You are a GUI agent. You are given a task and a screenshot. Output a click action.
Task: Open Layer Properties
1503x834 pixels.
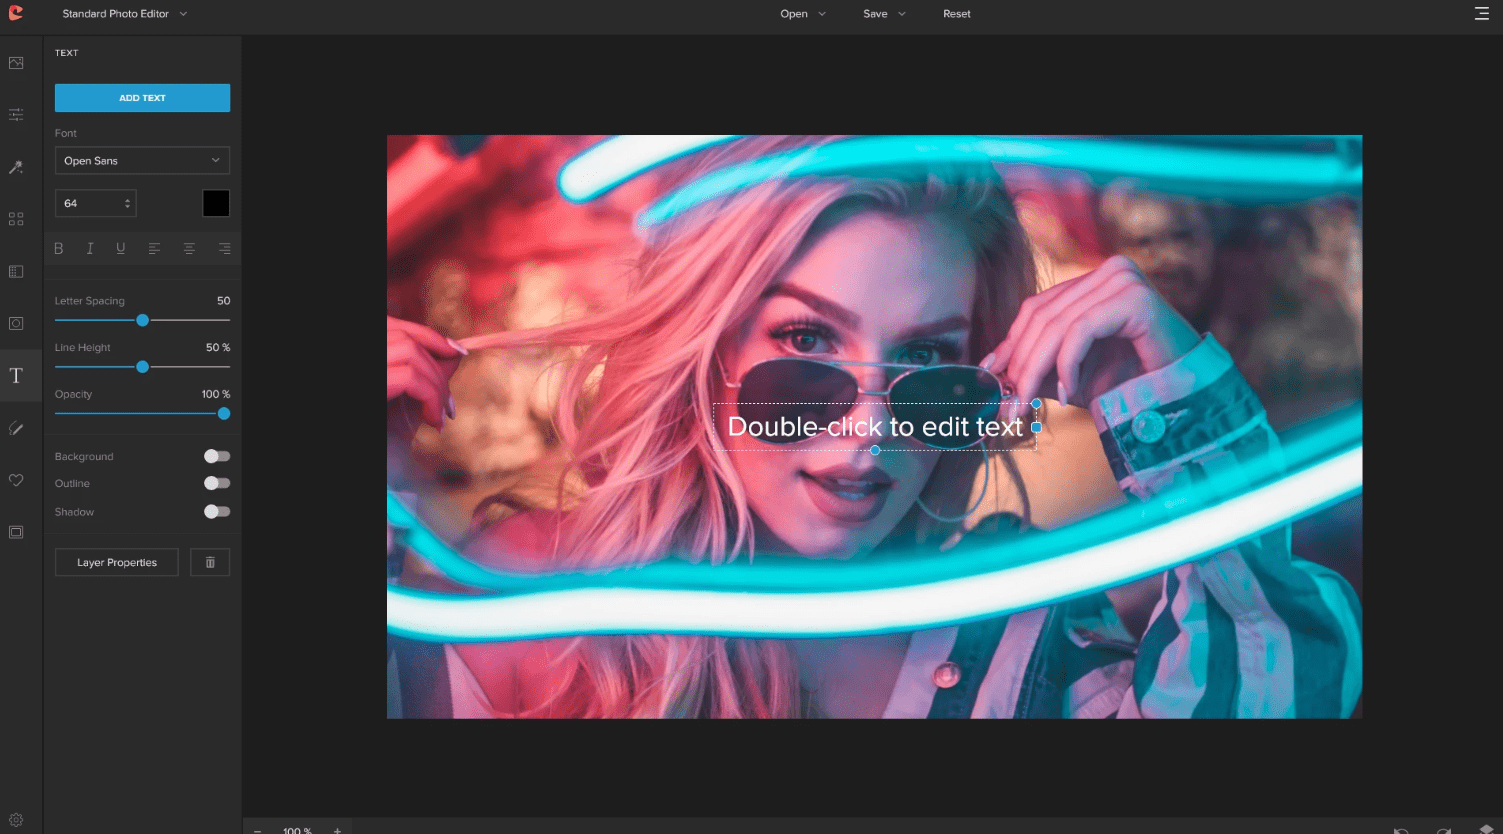116,562
